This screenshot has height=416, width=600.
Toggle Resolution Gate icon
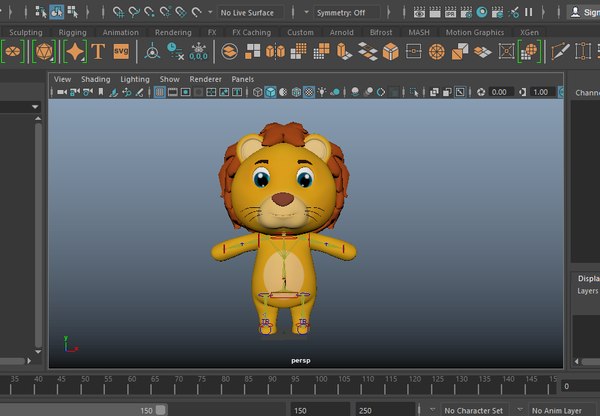[x=186, y=92]
